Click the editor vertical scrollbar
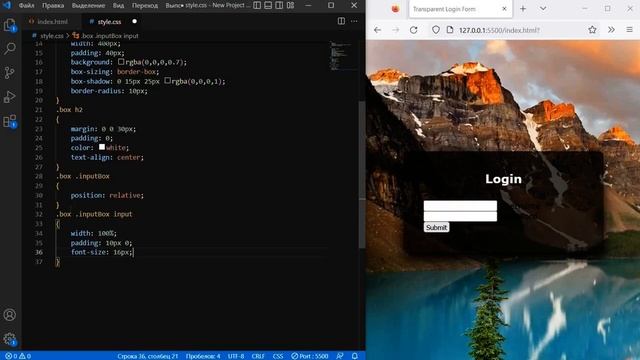Screen dimensions: 640x360 pyautogui.click(x=362, y=174)
